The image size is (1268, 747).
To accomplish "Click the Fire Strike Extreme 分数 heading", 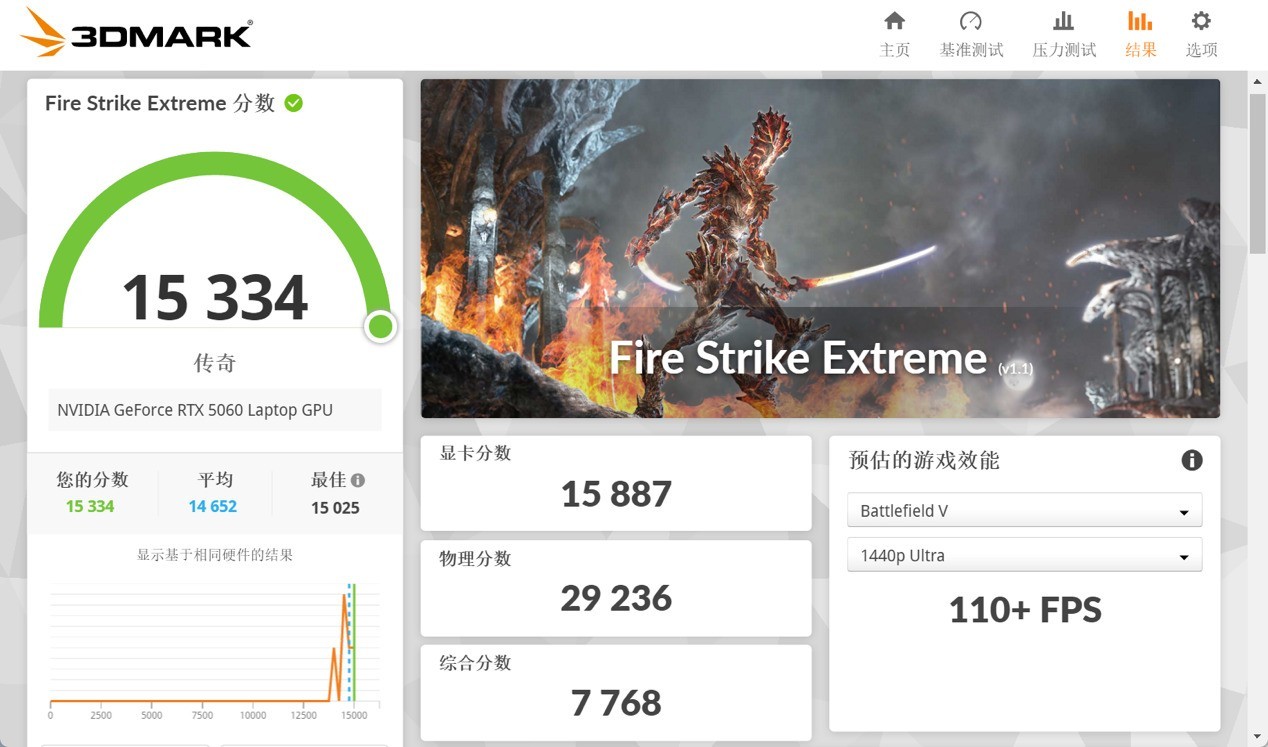I will point(160,103).
